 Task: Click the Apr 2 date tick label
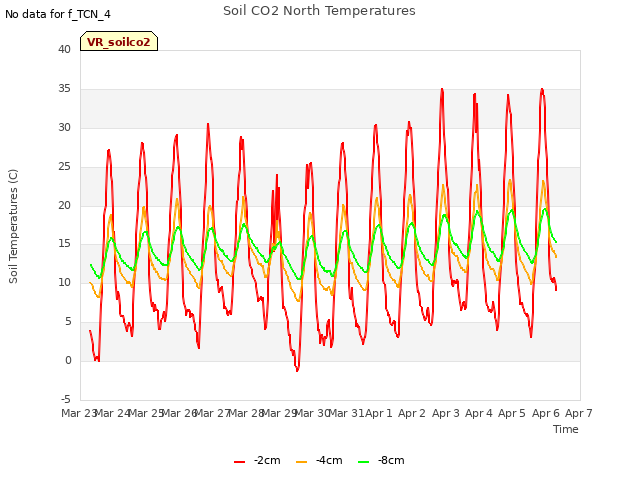coord(412,413)
